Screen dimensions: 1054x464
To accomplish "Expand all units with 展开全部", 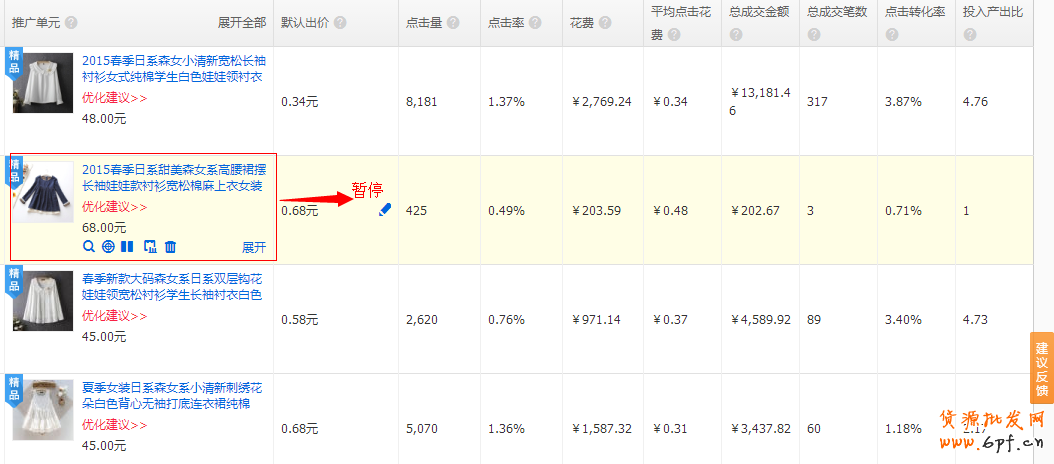I will point(242,23).
